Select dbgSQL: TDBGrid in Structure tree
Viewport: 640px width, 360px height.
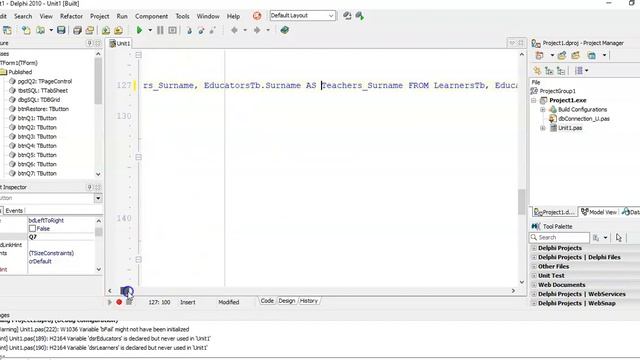click(39, 100)
